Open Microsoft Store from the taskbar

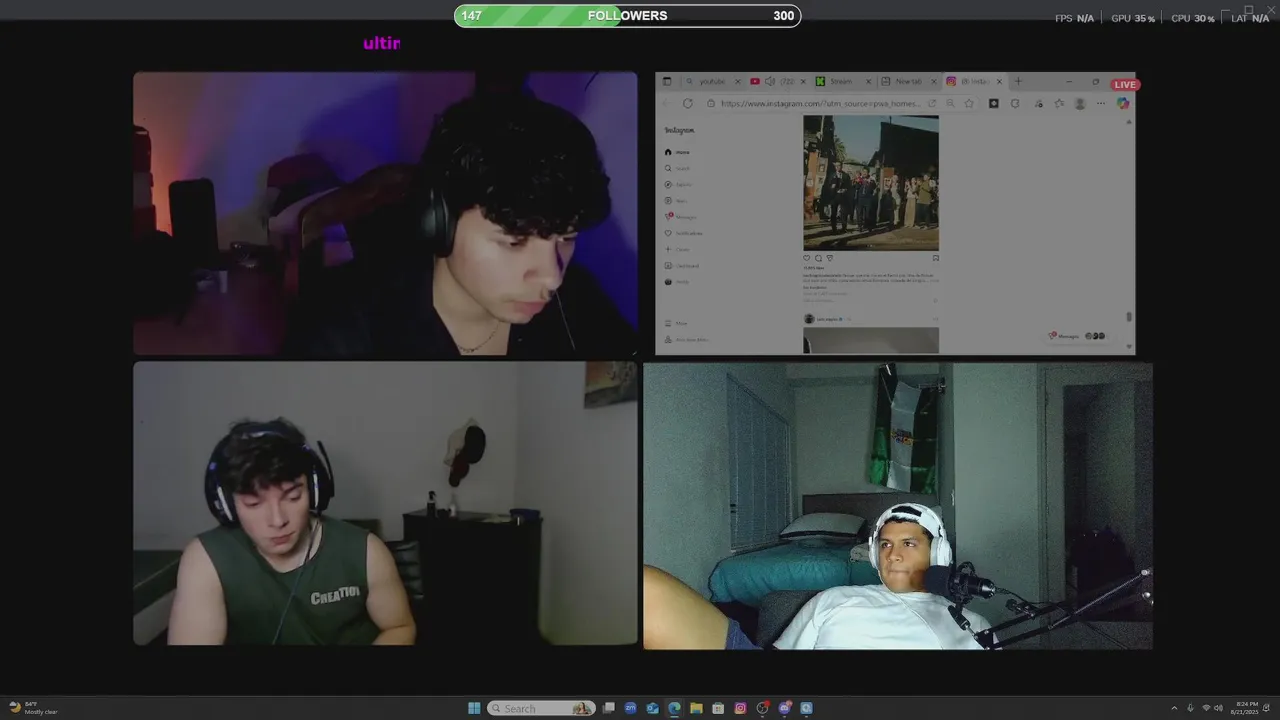click(x=718, y=708)
